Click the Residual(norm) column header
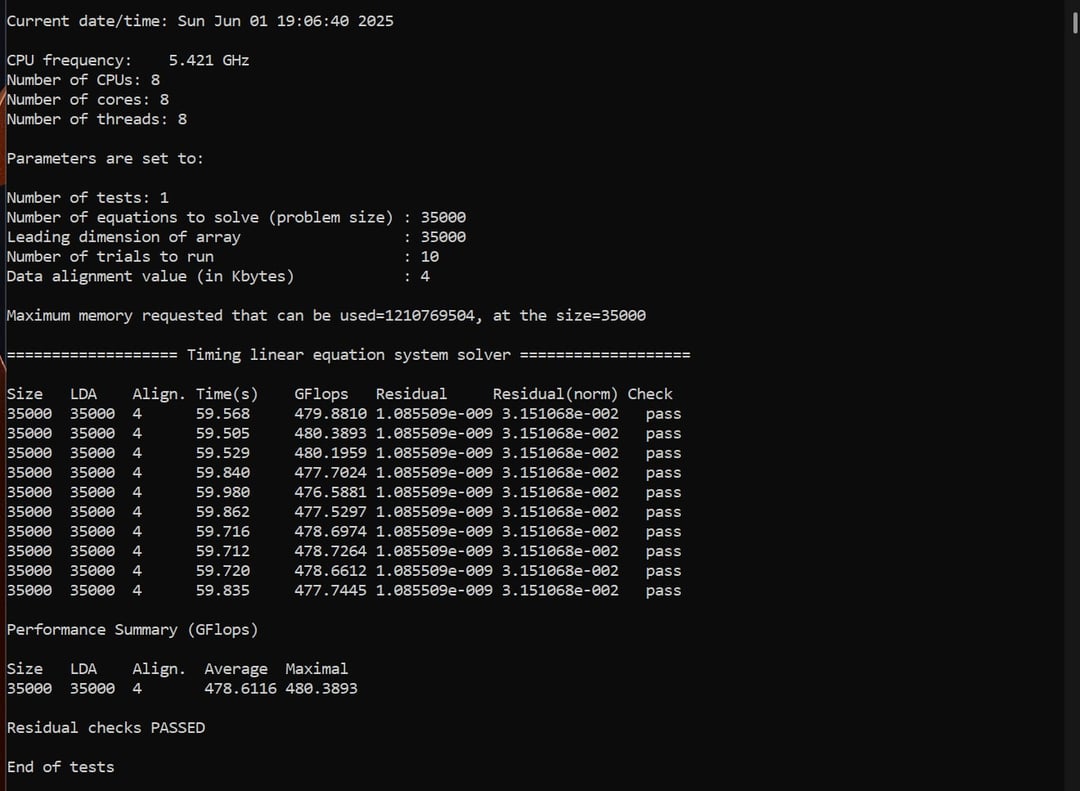The image size is (1080, 791). click(x=555, y=394)
